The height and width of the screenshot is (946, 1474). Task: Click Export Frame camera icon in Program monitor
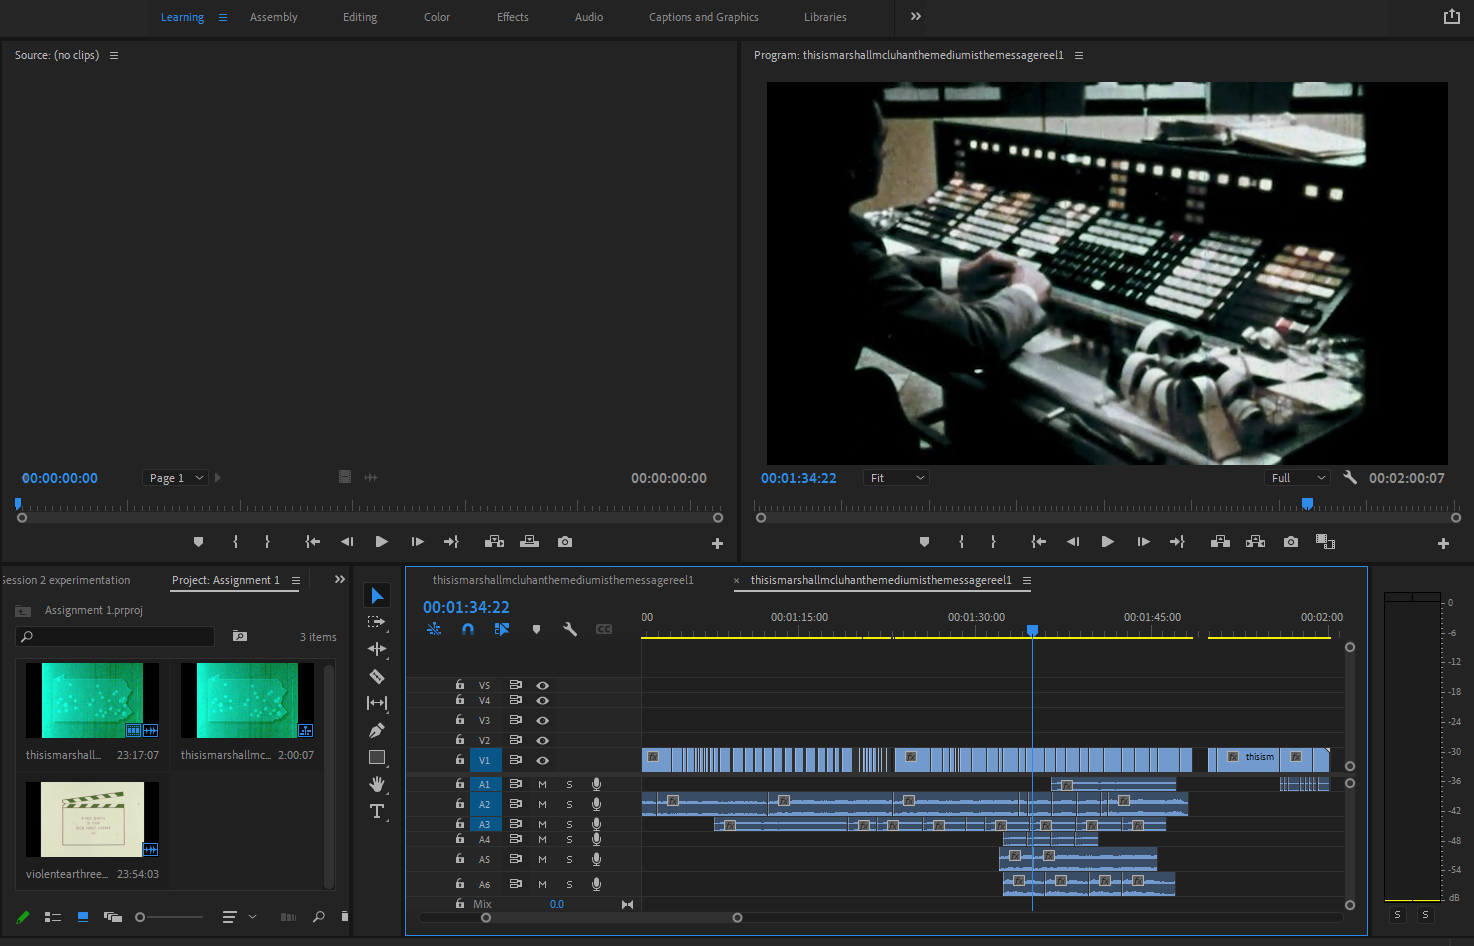point(1291,542)
